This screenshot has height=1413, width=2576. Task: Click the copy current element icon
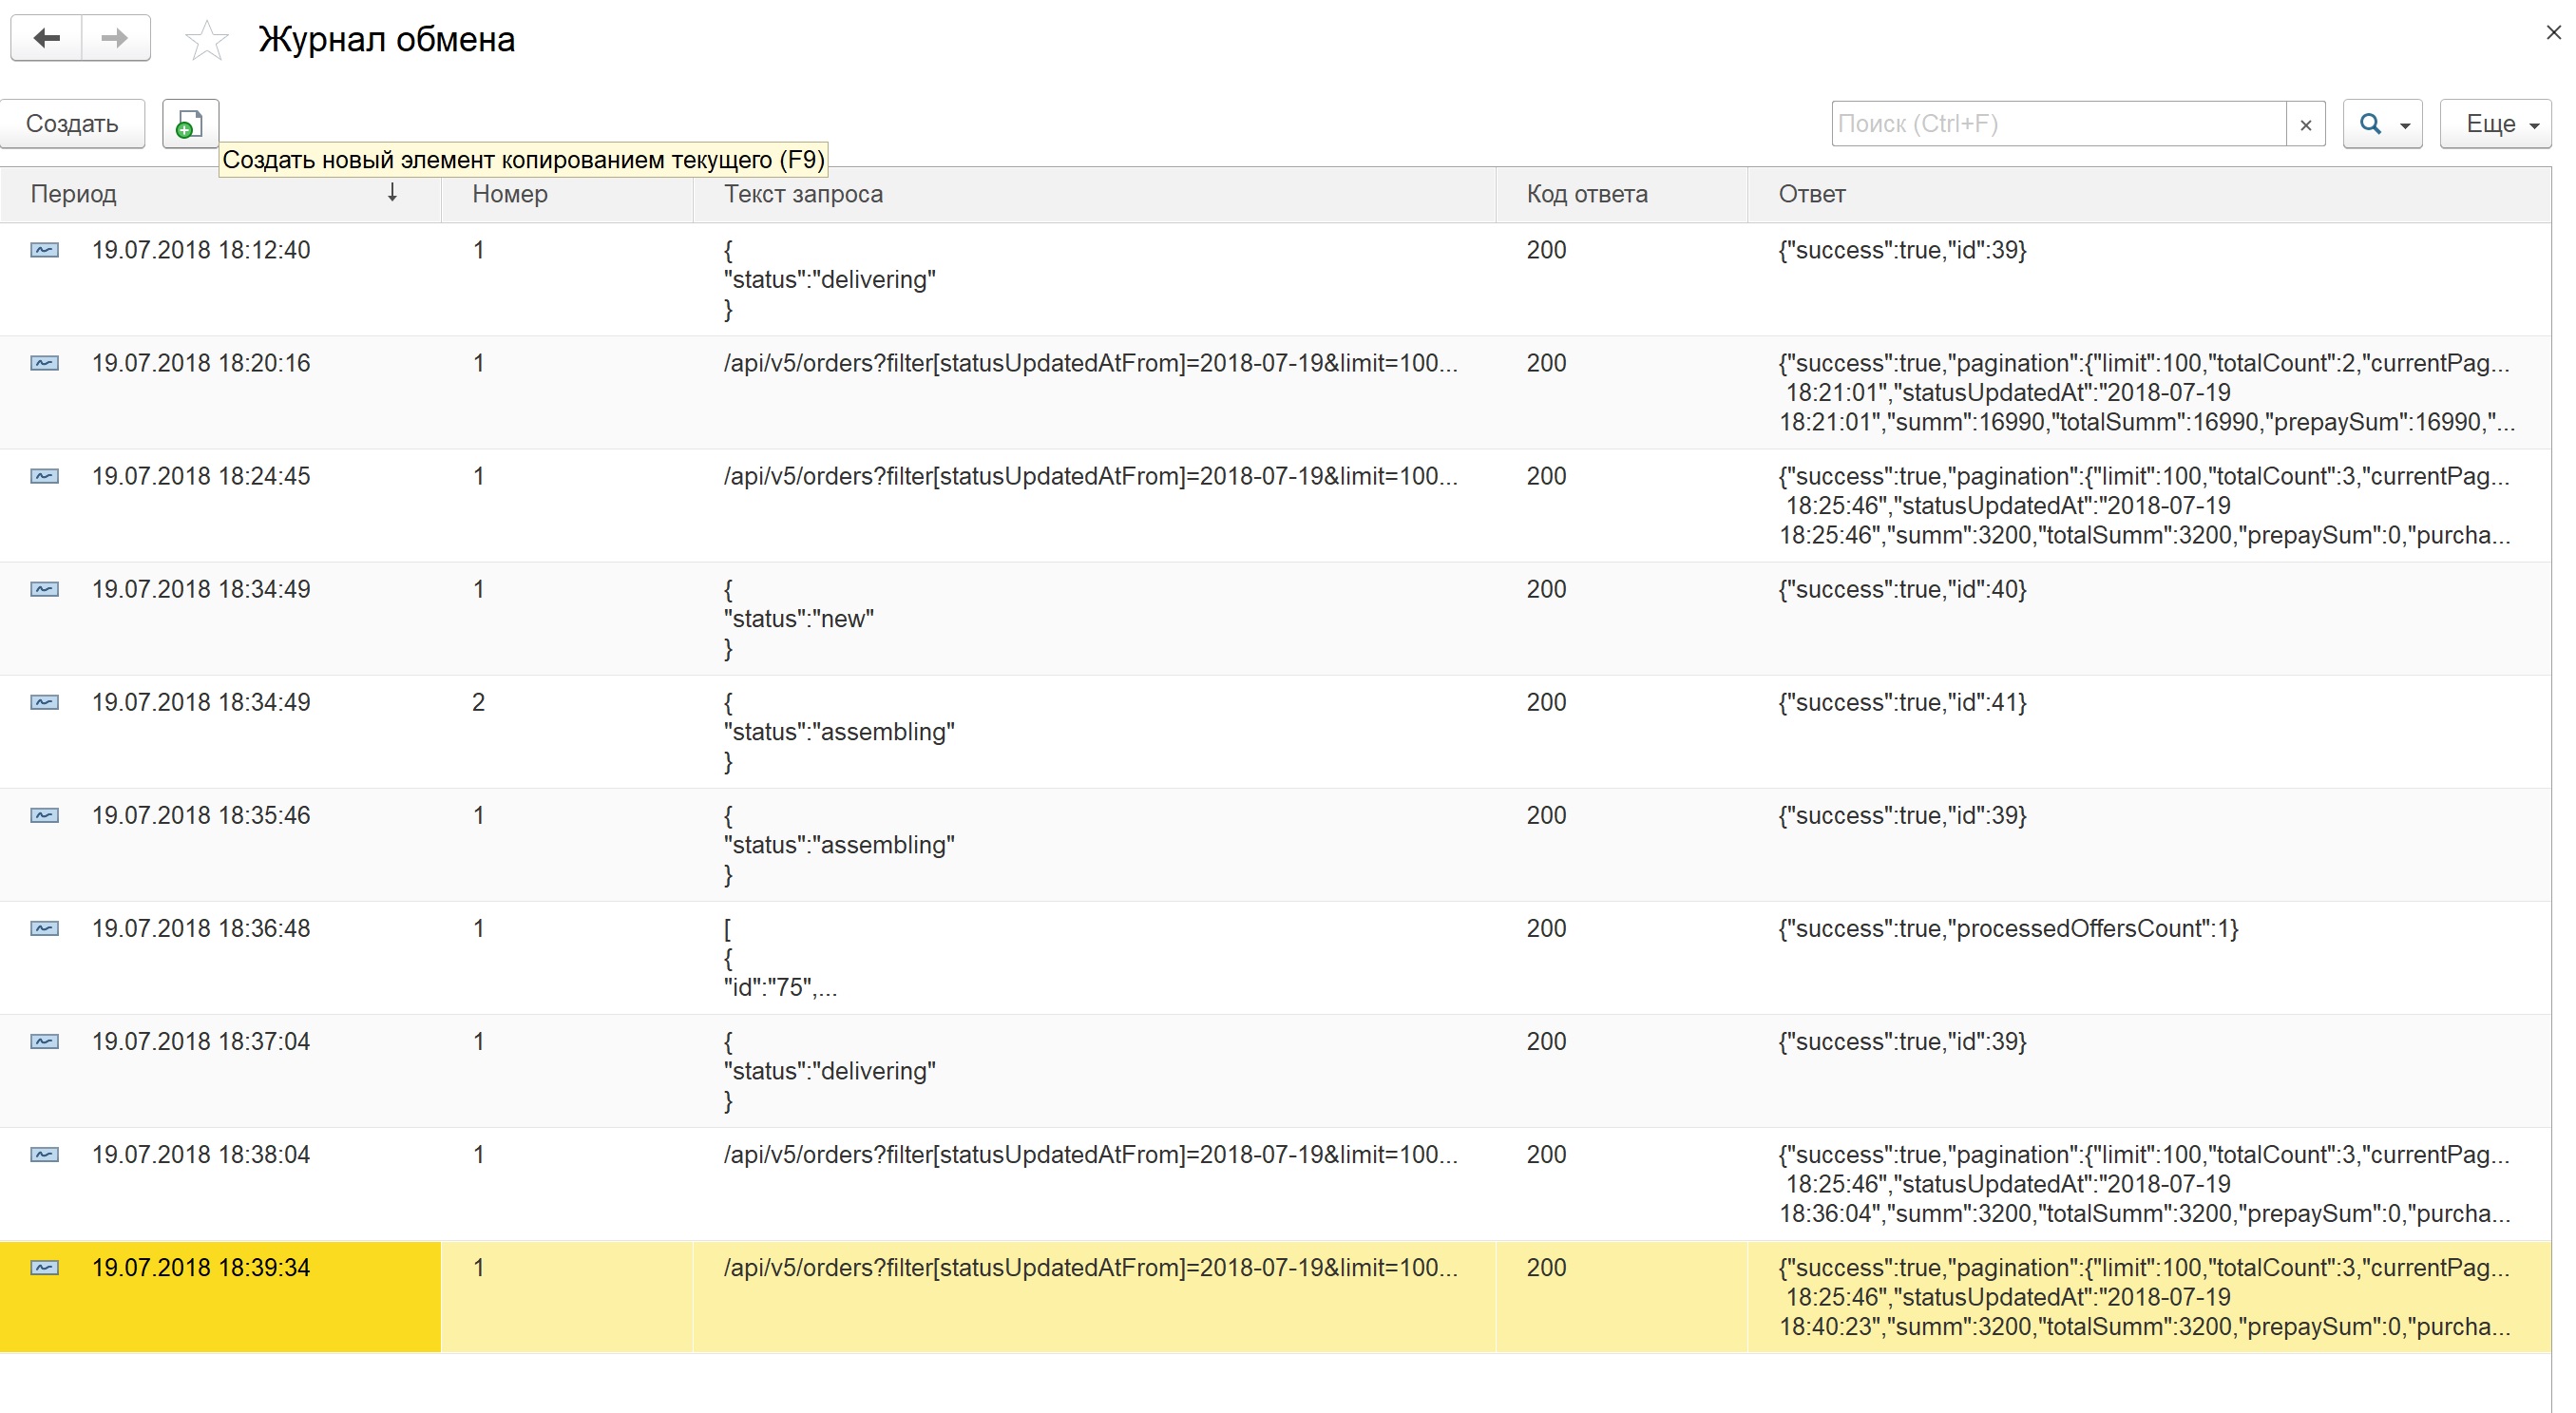coord(190,124)
